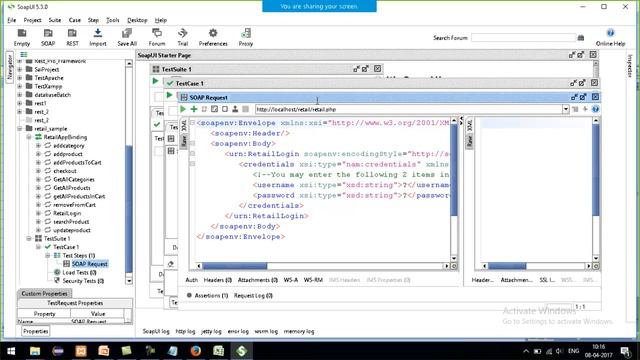640x360 pixels.
Task: Create a new SOAP project from toolbar
Action: click(x=48, y=37)
